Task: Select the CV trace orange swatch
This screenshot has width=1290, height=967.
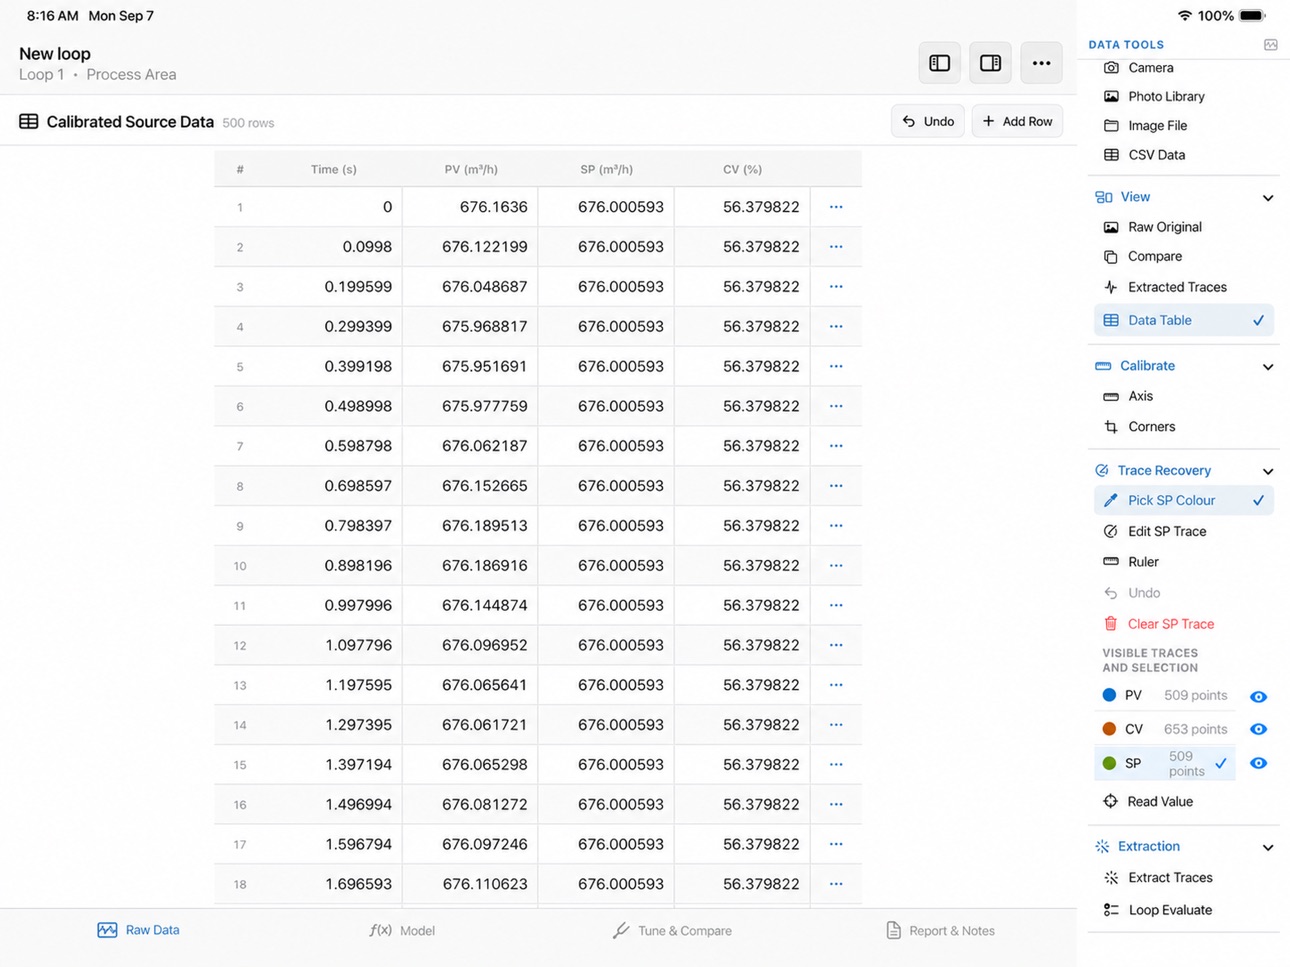Action: click(1109, 729)
